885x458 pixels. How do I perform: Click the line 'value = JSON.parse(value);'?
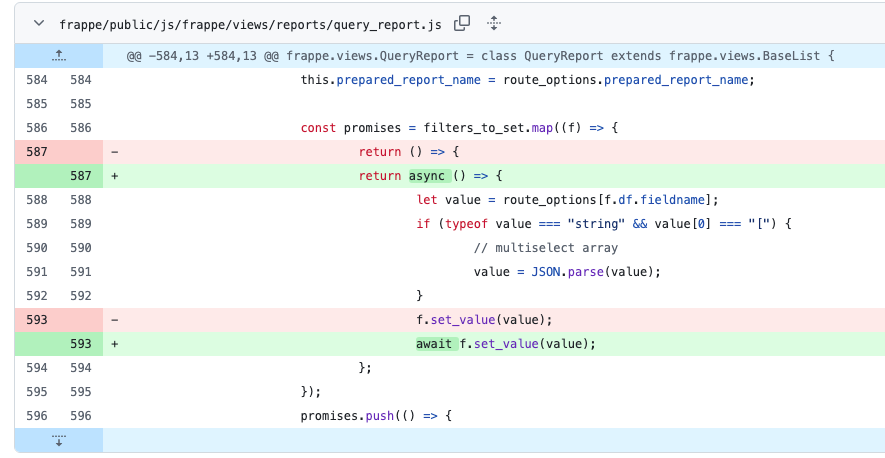(x=567, y=272)
